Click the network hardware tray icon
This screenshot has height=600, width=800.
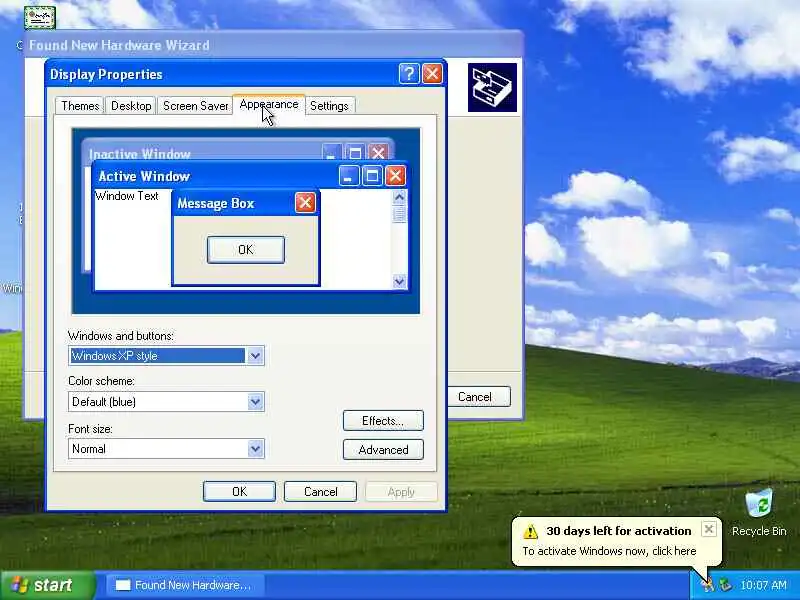click(725, 585)
